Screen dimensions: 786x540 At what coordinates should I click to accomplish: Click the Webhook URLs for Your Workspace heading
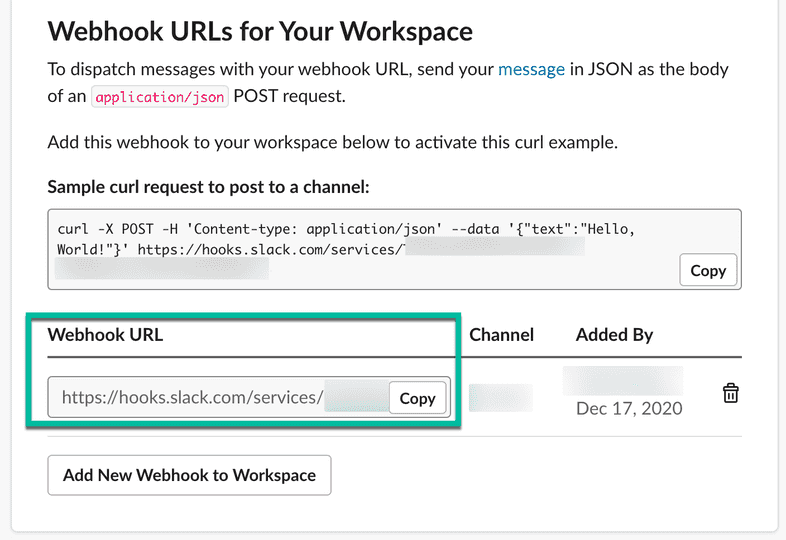click(260, 31)
